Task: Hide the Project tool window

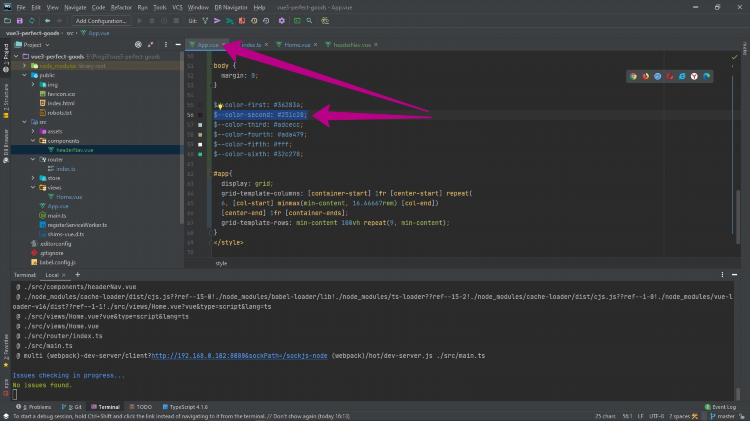Action: click(x=178, y=44)
